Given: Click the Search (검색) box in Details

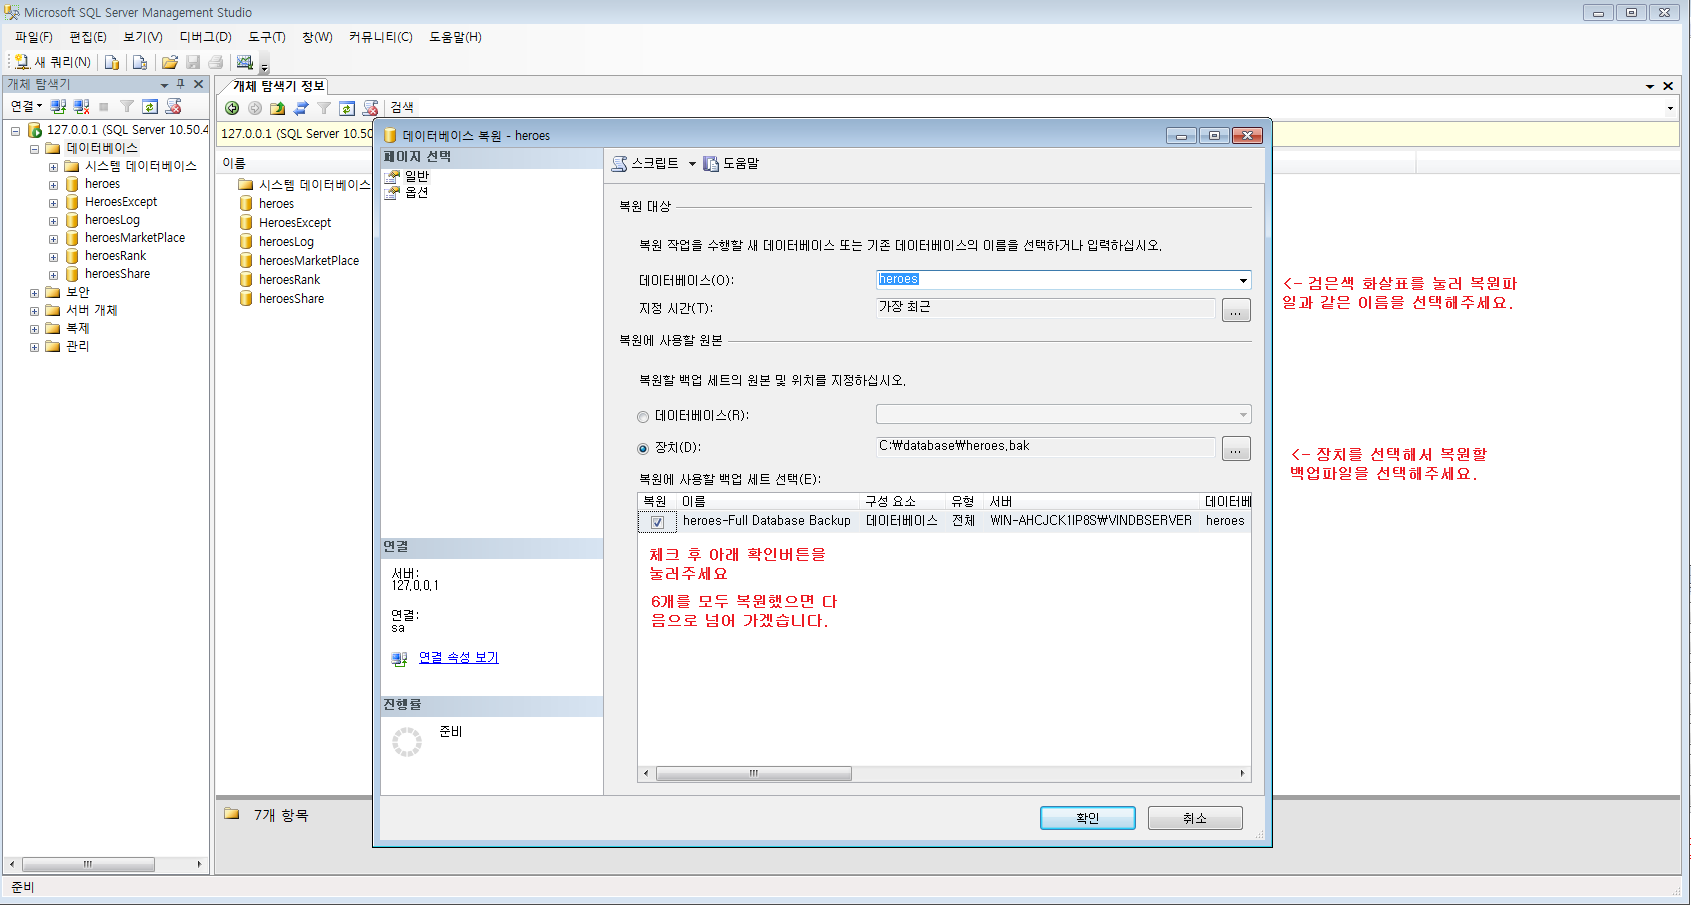Looking at the screenshot, I should coord(1031,108).
